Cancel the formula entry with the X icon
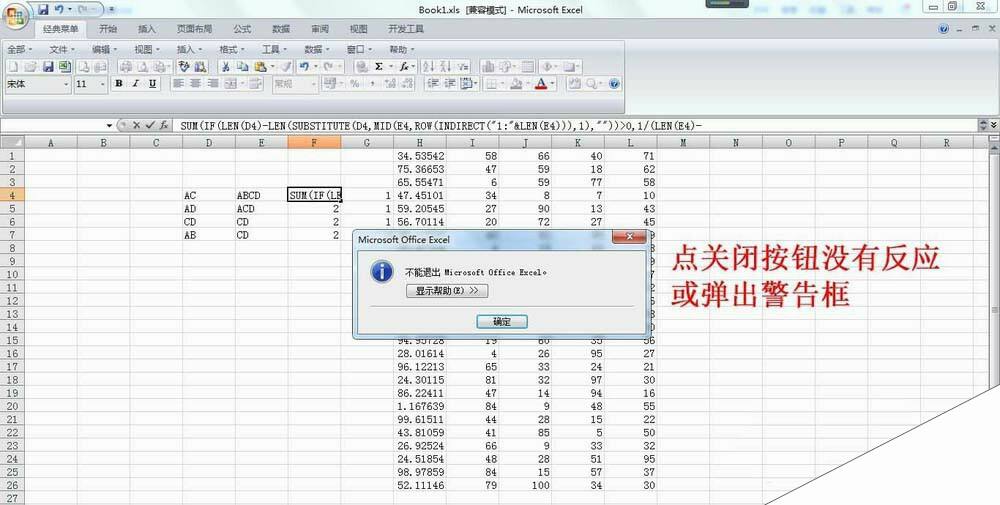The width and height of the screenshot is (1000, 505). pos(136,126)
